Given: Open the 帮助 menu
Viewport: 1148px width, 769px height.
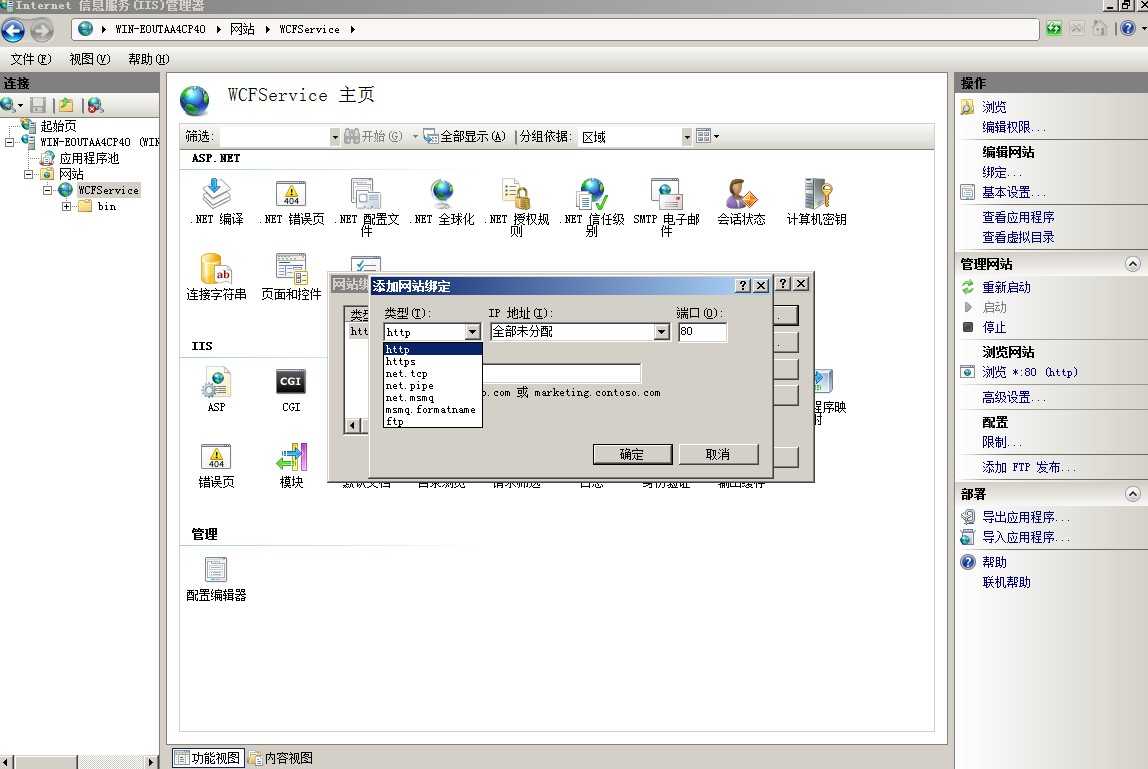Looking at the screenshot, I should [x=149, y=59].
